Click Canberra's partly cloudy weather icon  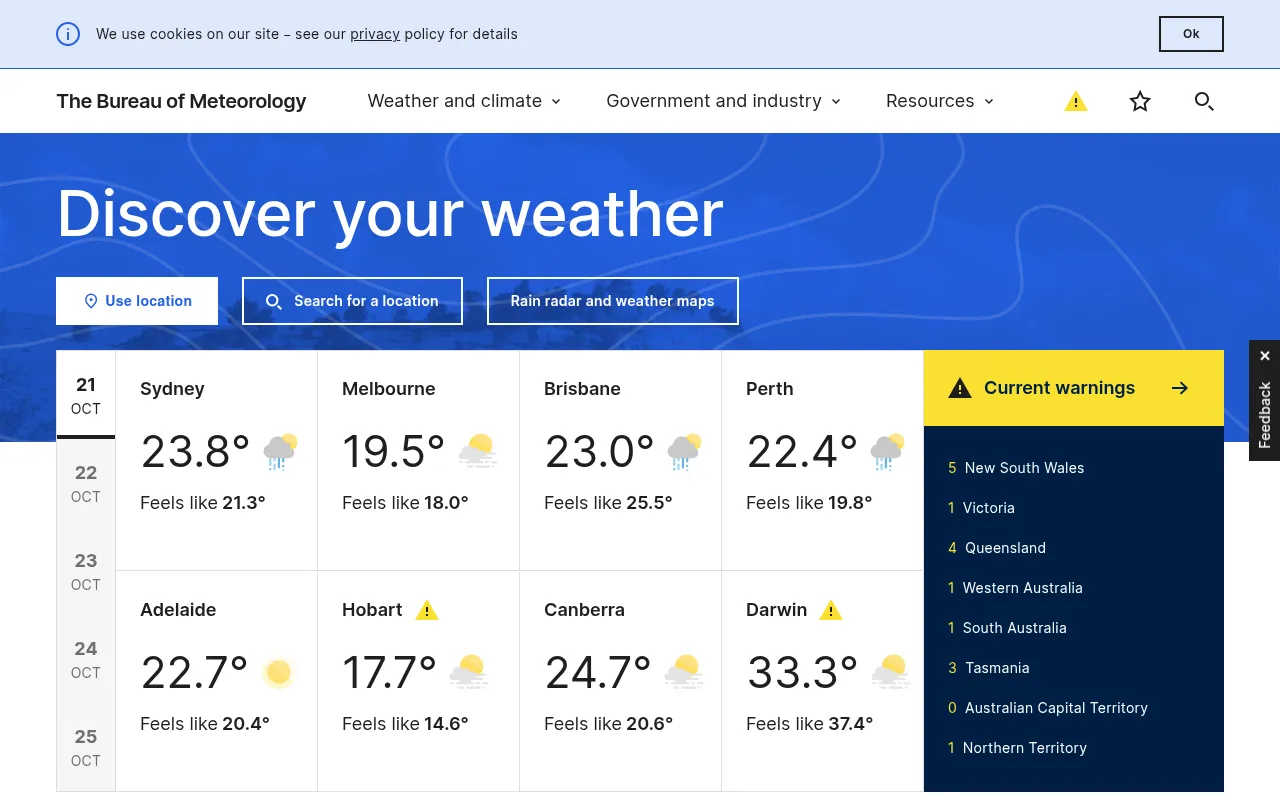(684, 673)
